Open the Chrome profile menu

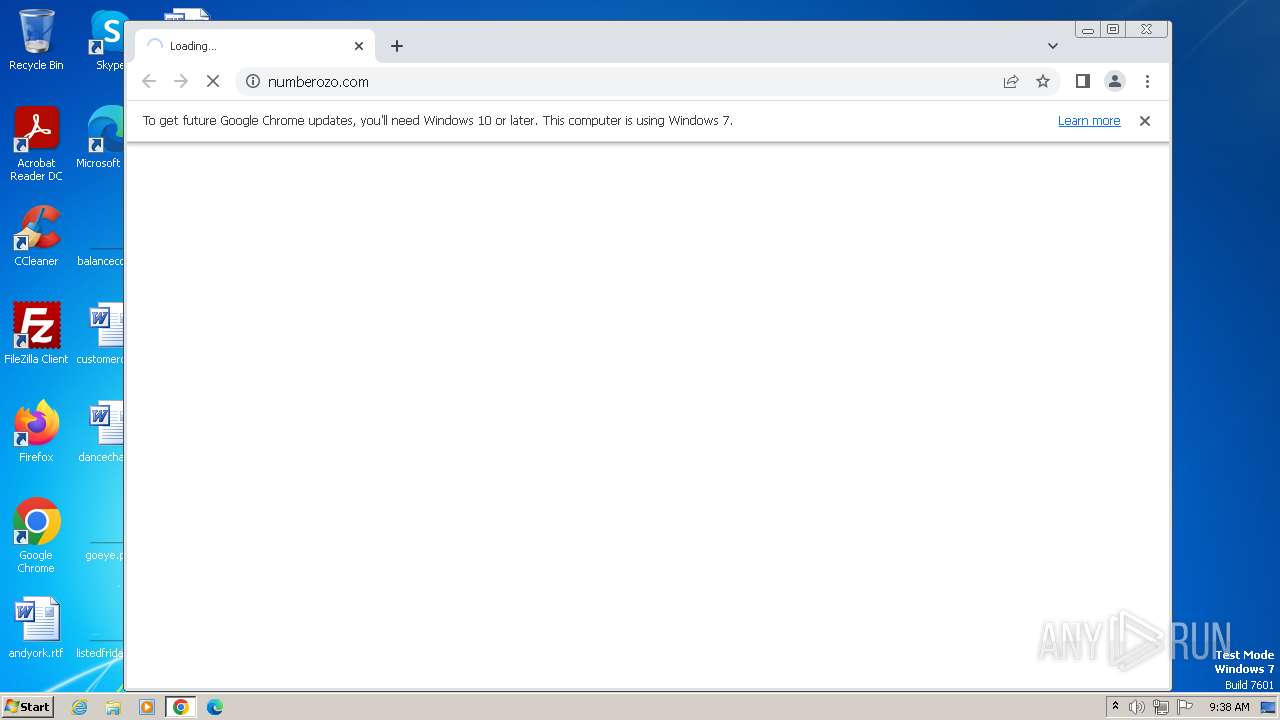click(x=1115, y=81)
